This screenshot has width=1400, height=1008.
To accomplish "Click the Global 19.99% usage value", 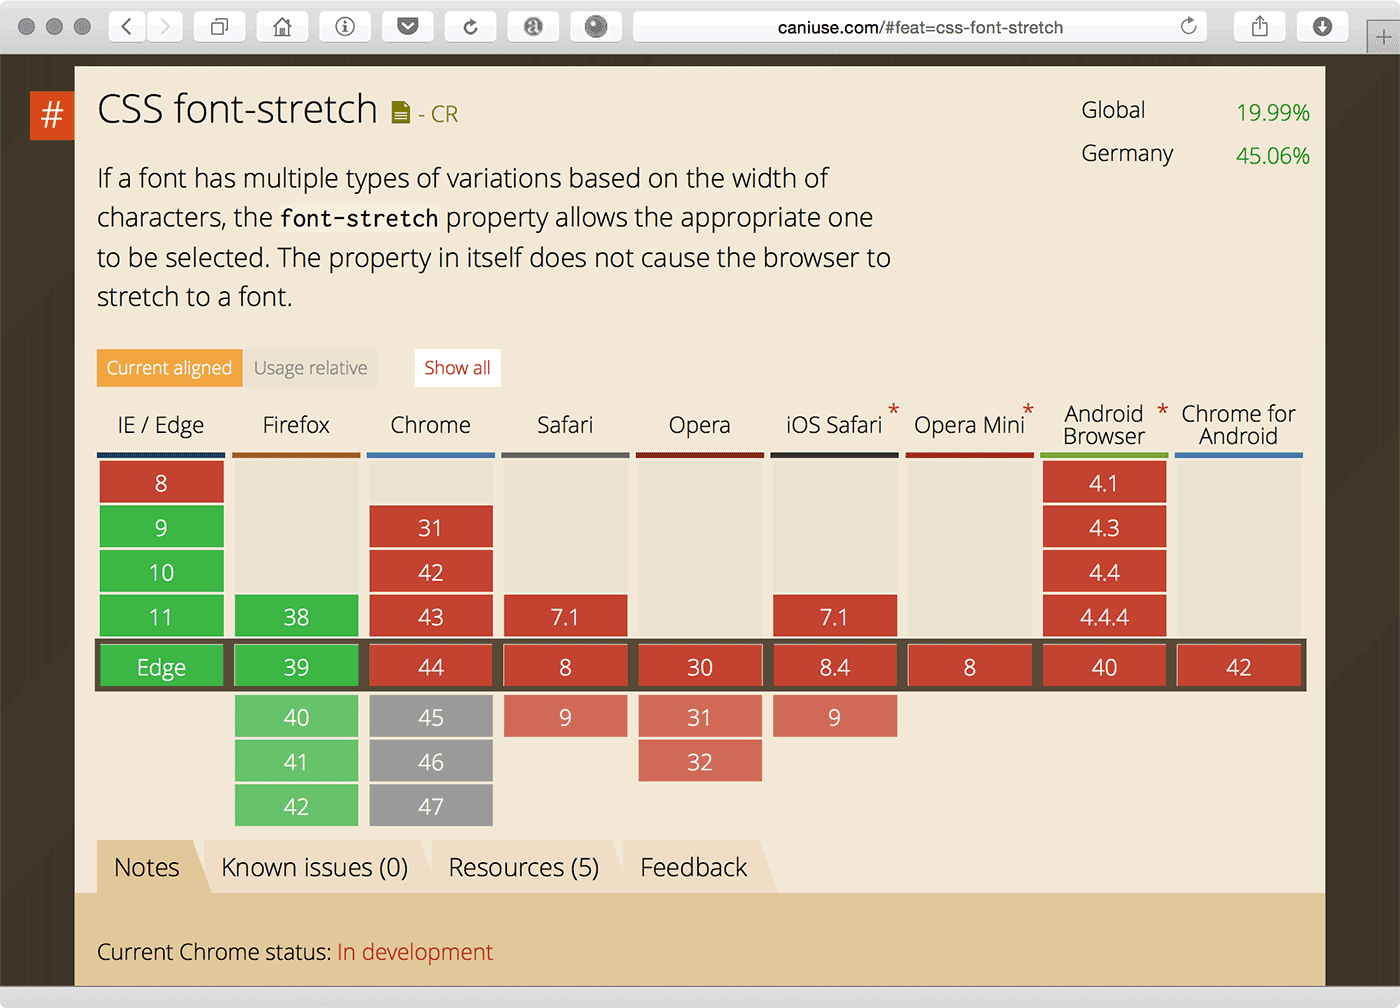I will (1272, 112).
